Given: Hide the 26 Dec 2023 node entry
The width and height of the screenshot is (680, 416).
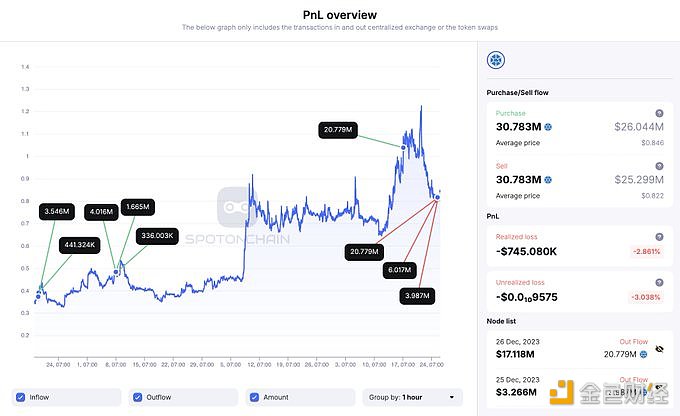Looking at the screenshot, I should click(x=659, y=349).
